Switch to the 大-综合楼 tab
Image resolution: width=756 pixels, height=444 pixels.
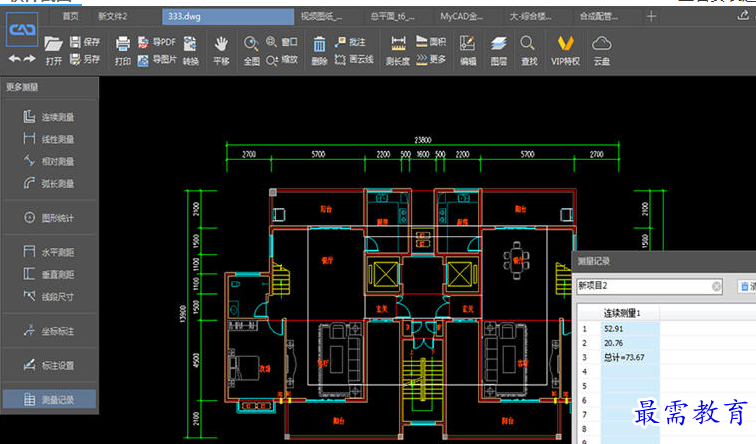coord(531,16)
